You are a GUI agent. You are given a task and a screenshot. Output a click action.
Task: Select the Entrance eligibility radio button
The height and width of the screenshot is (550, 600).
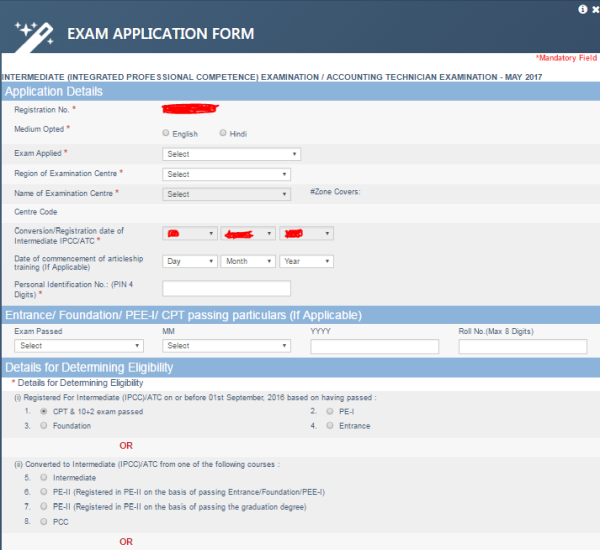click(330, 426)
